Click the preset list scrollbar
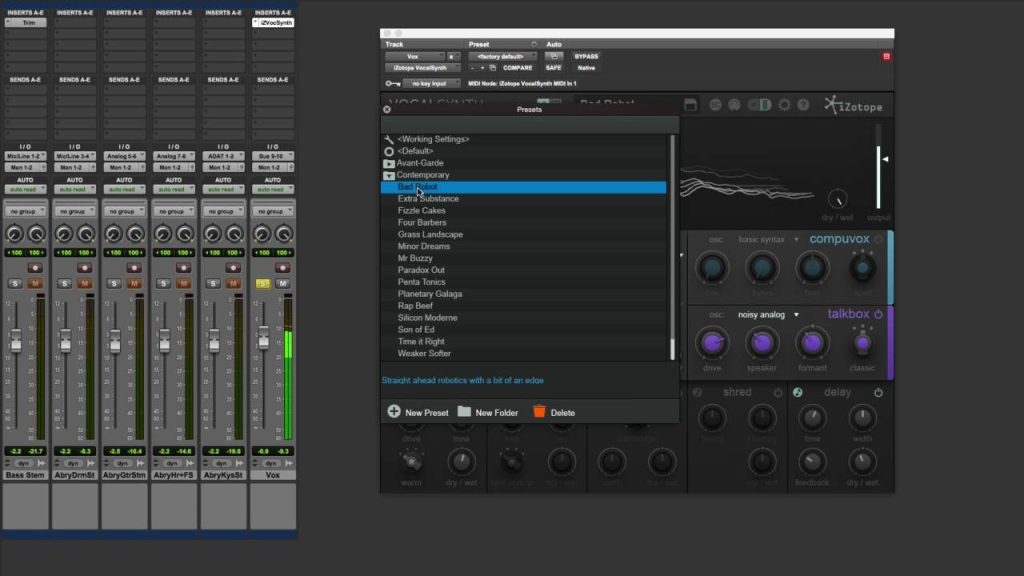 pos(671,248)
